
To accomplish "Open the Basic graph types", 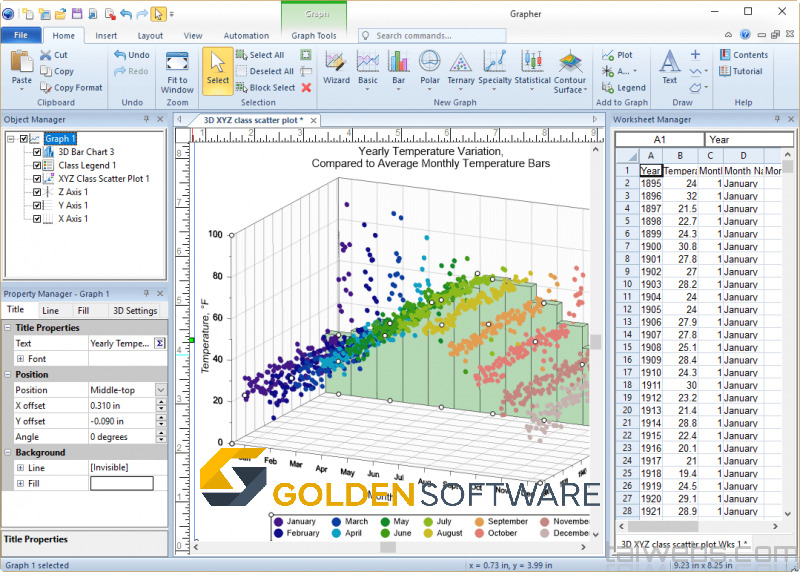I will [x=368, y=69].
